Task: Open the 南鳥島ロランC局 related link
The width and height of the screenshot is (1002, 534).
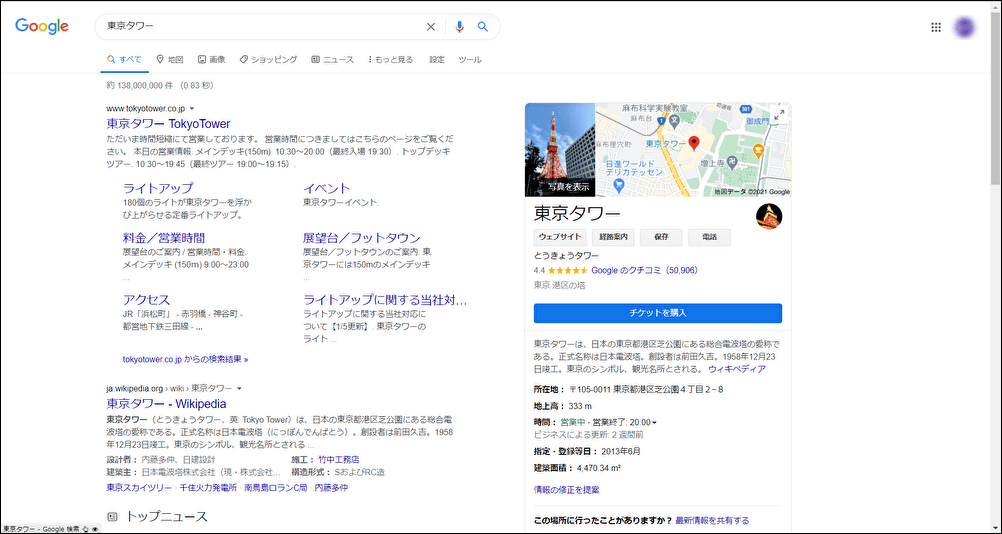Action: 275,487
